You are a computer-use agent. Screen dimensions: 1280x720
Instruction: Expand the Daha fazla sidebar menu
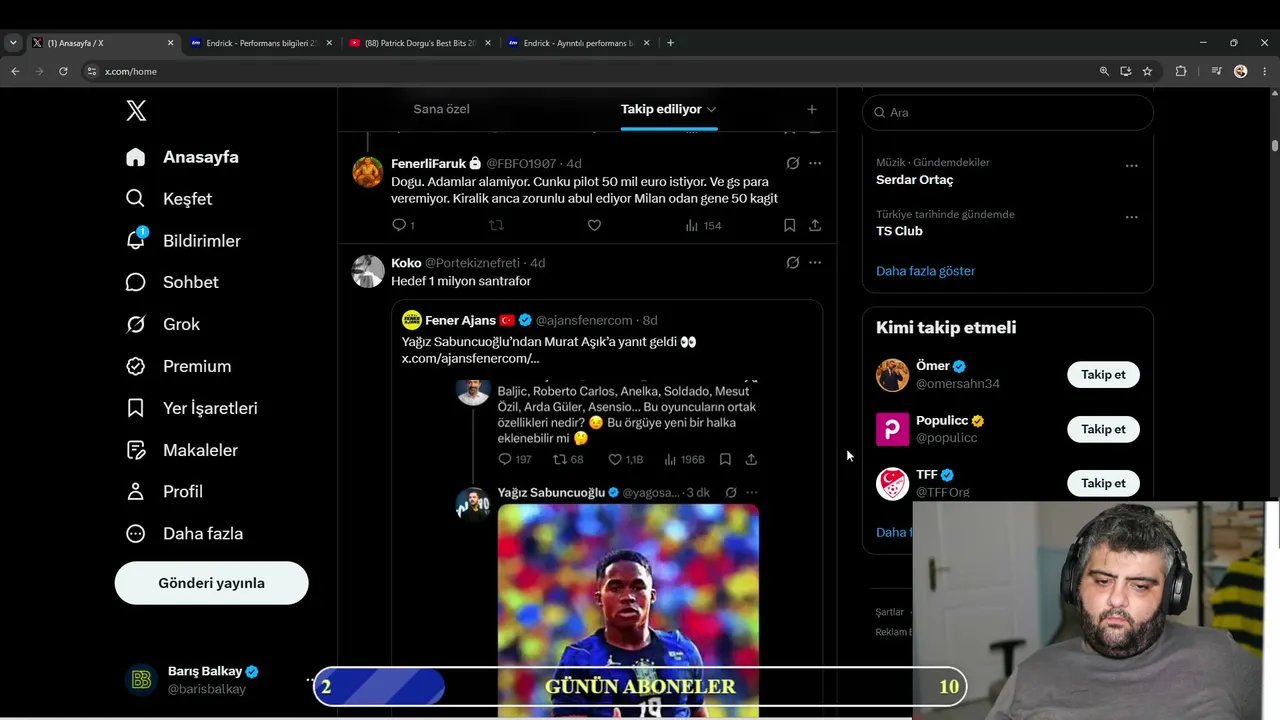click(184, 534)
